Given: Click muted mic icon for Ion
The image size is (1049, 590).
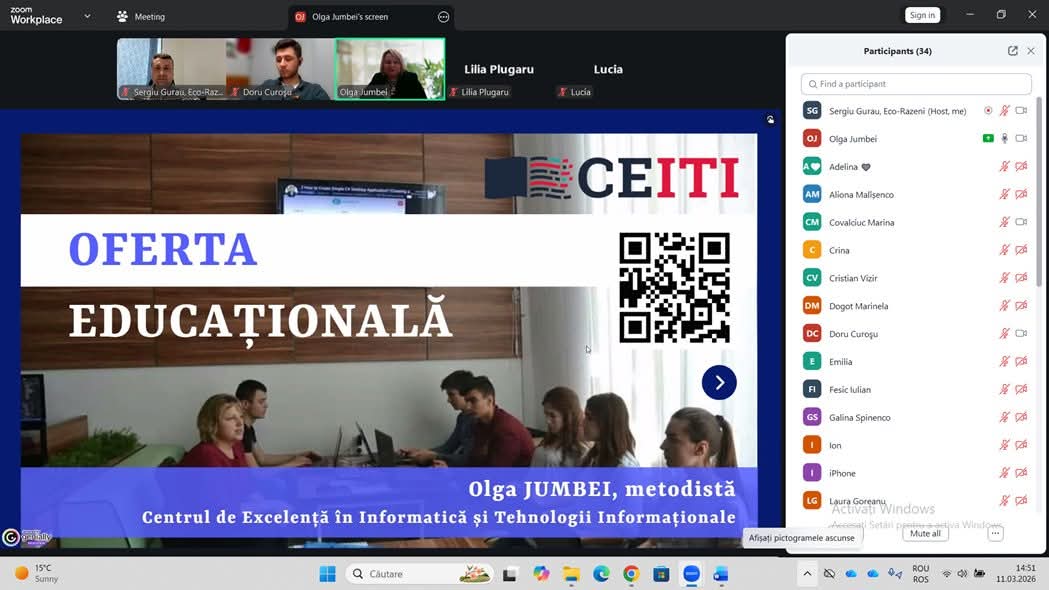Looking at the screenshot, I should (1004, 445).
